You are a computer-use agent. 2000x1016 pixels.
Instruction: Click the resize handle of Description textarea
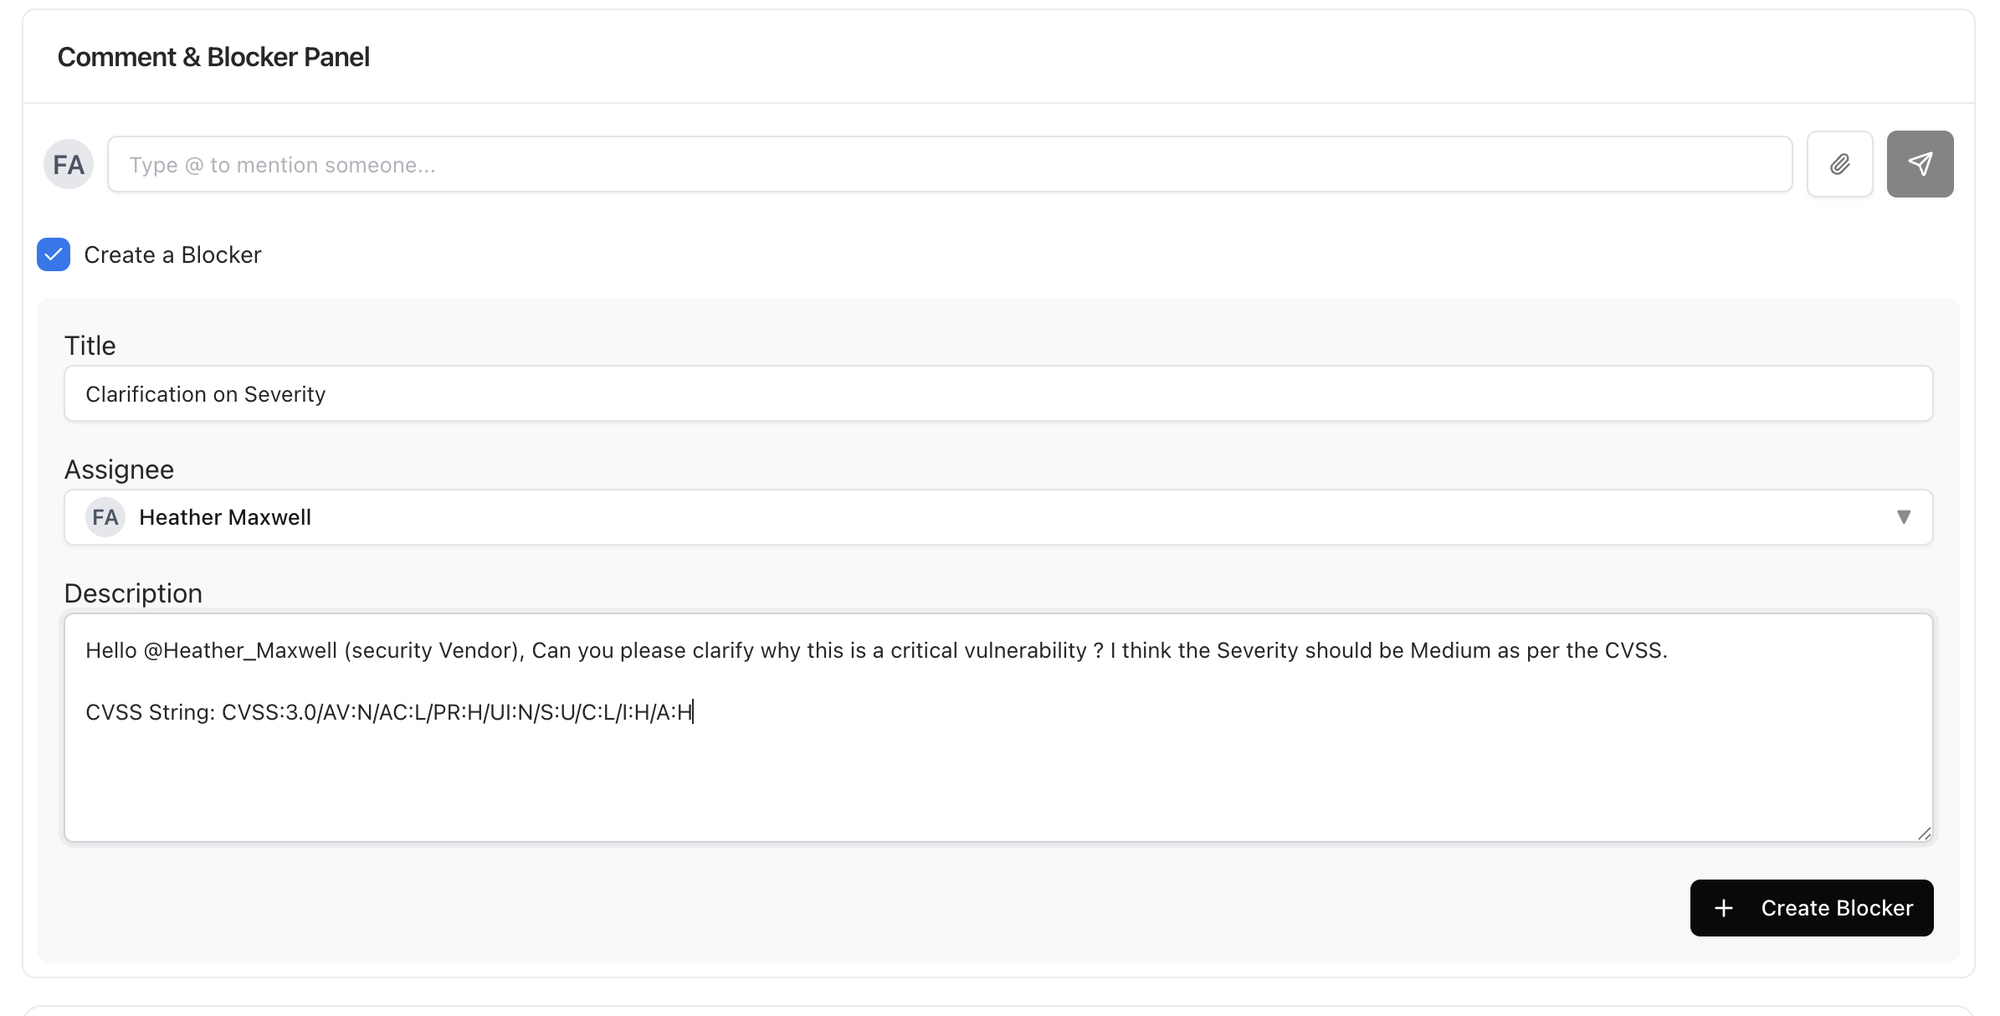point(1924,834)
